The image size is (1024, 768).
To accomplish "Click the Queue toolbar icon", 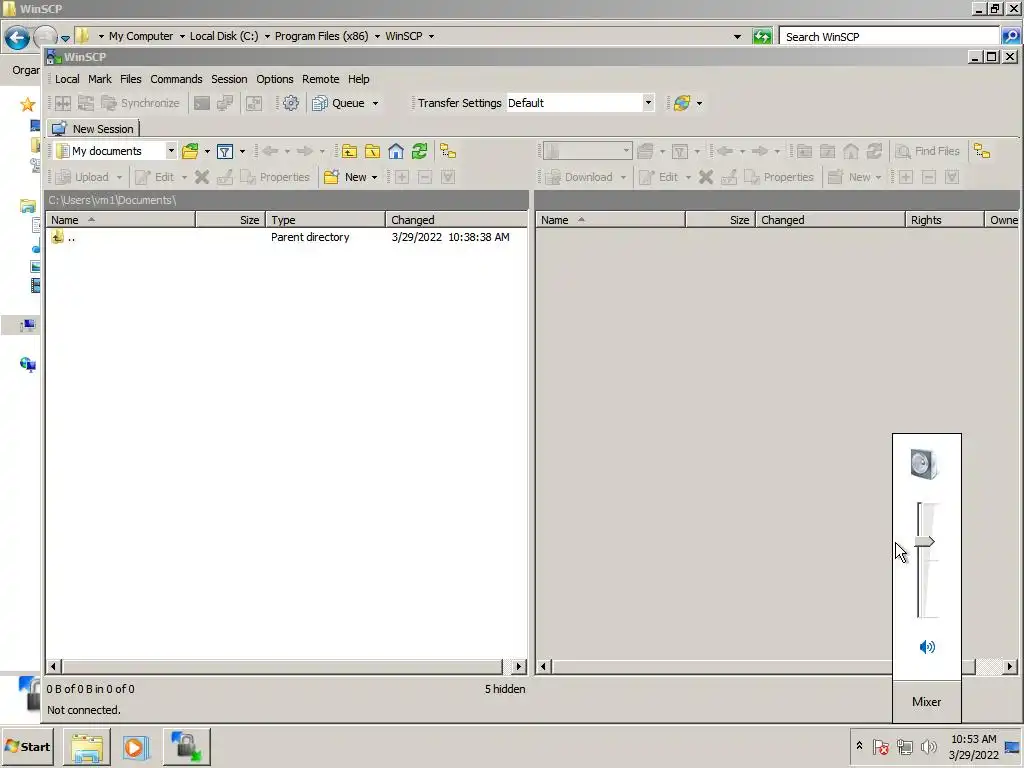I will [320, 103].
